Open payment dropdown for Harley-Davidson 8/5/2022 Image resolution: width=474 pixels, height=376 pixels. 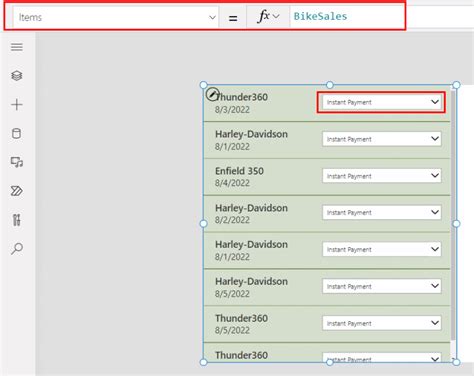382,286
